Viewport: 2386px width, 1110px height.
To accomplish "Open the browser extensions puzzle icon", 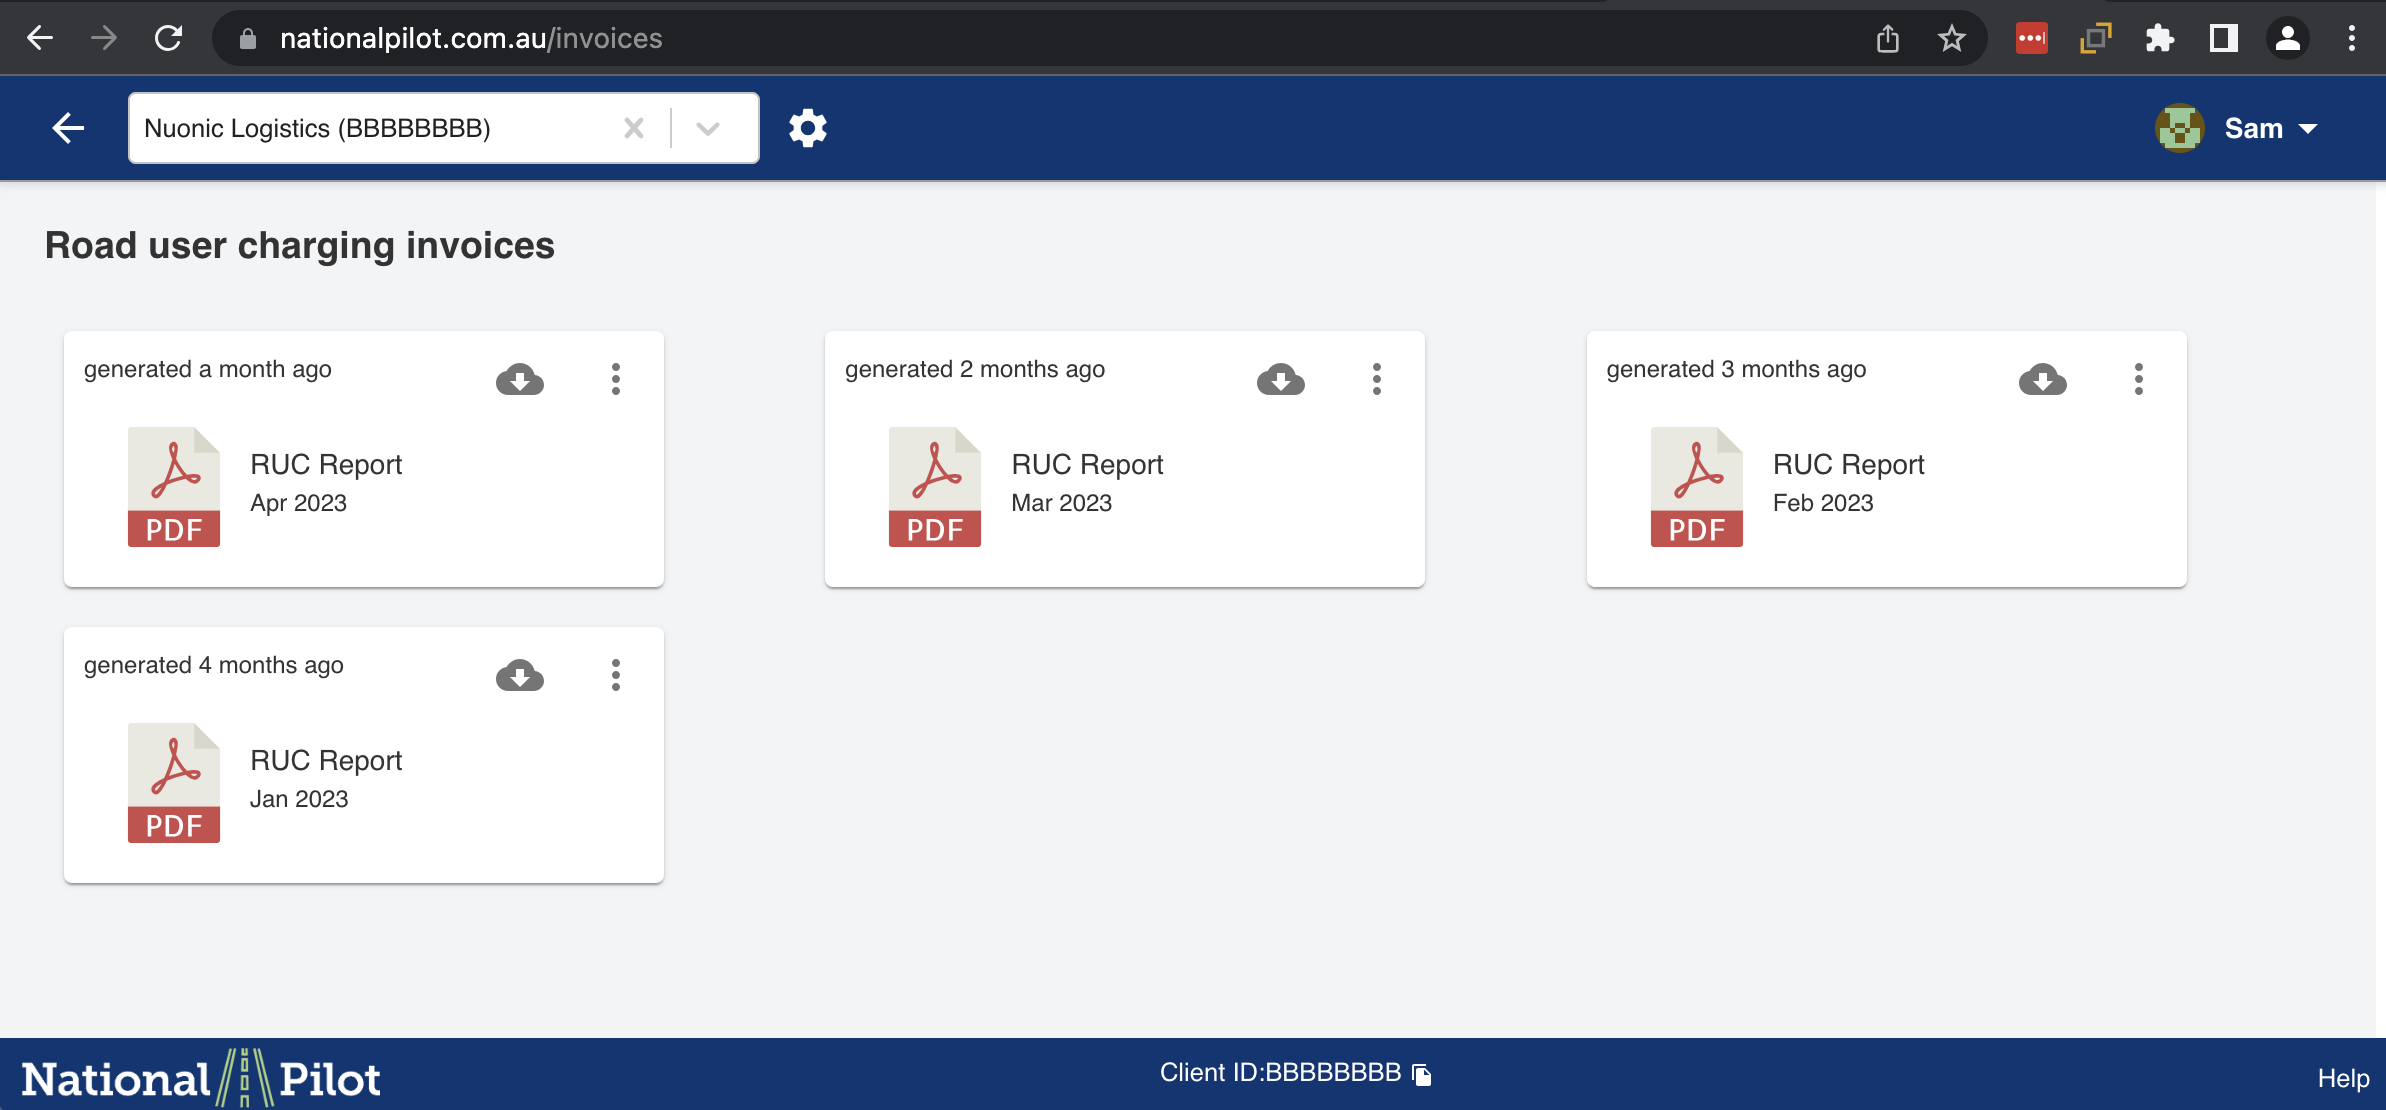I will pos(2159,39).
